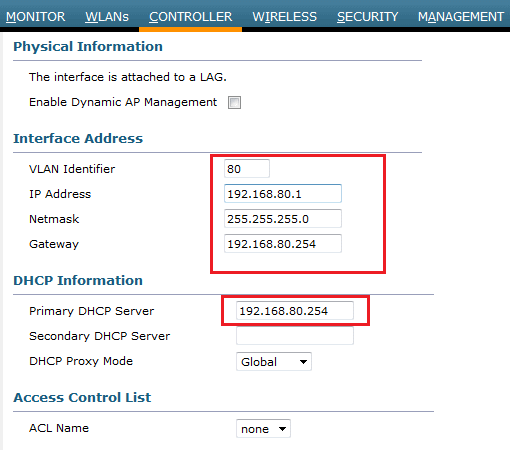
Task: Click into the Netmask field
Action: [x=283, y=219]
